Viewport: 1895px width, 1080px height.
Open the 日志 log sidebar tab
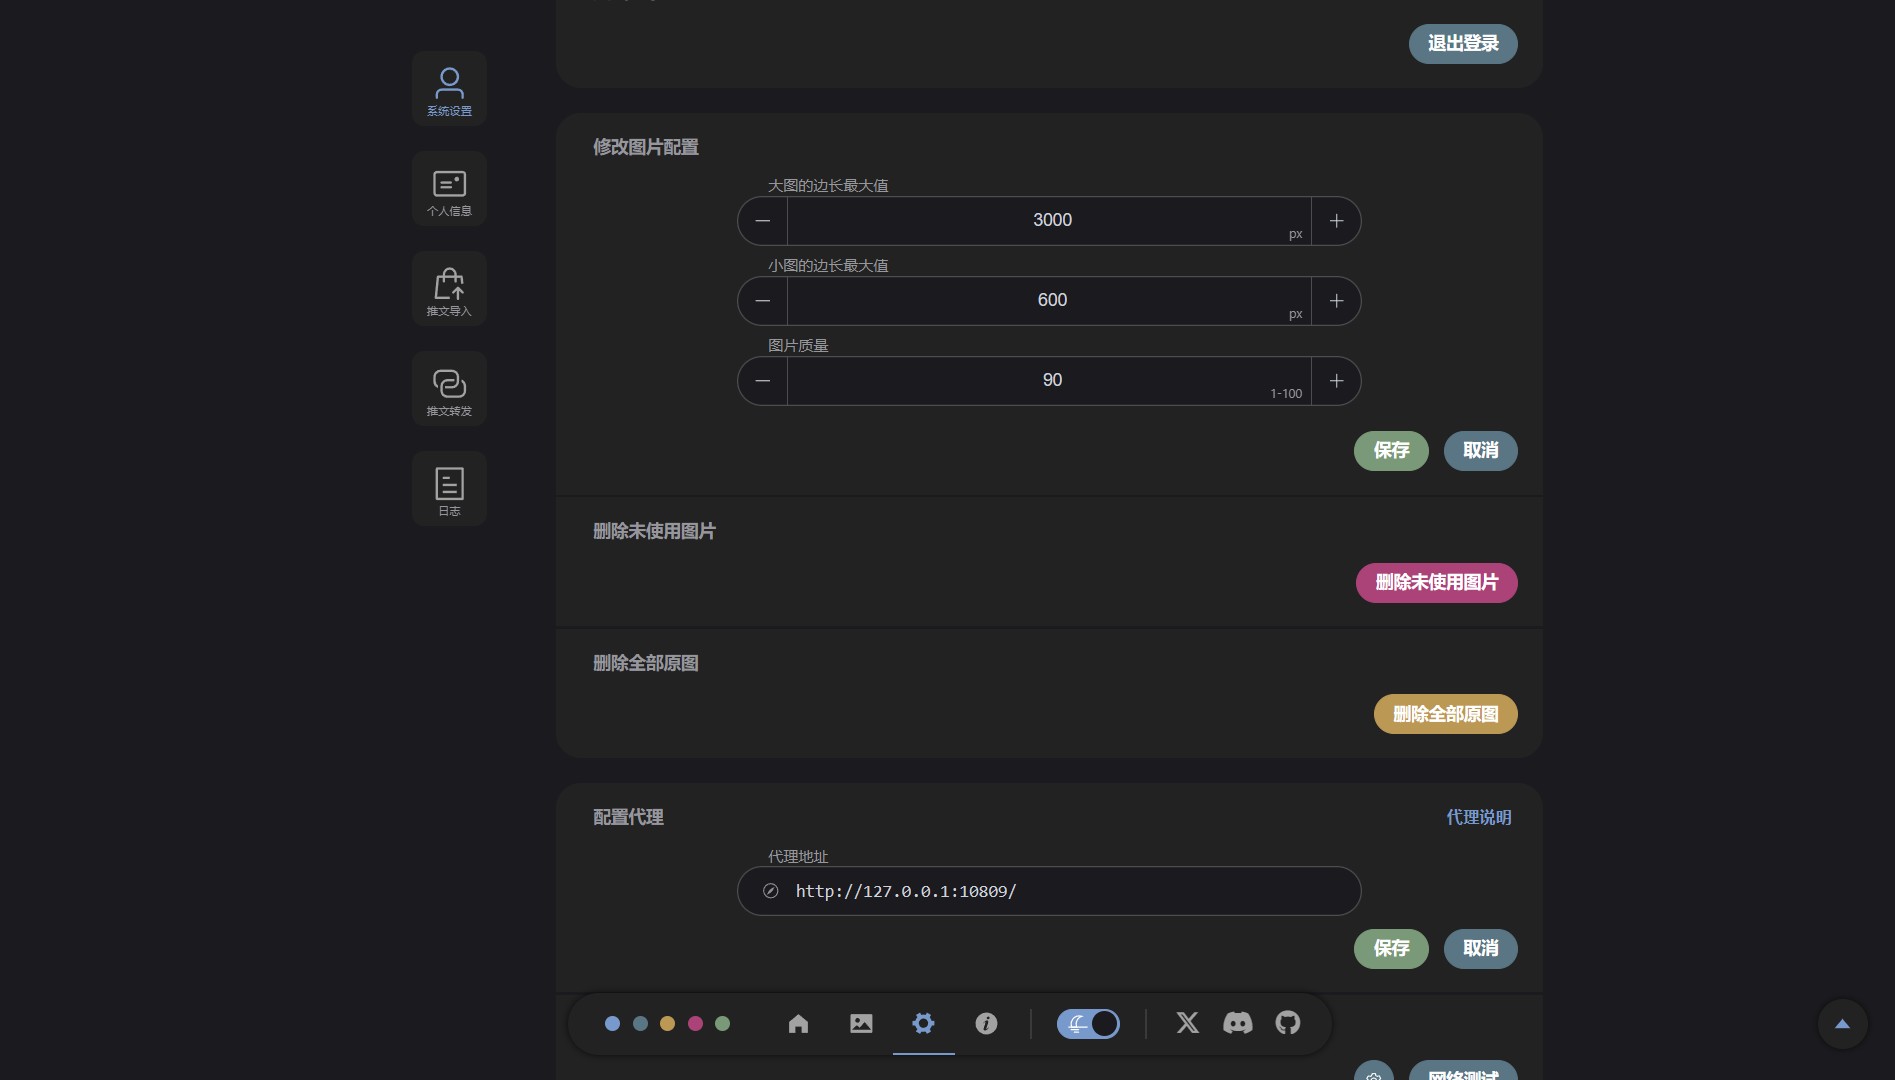tap(449, 489)
